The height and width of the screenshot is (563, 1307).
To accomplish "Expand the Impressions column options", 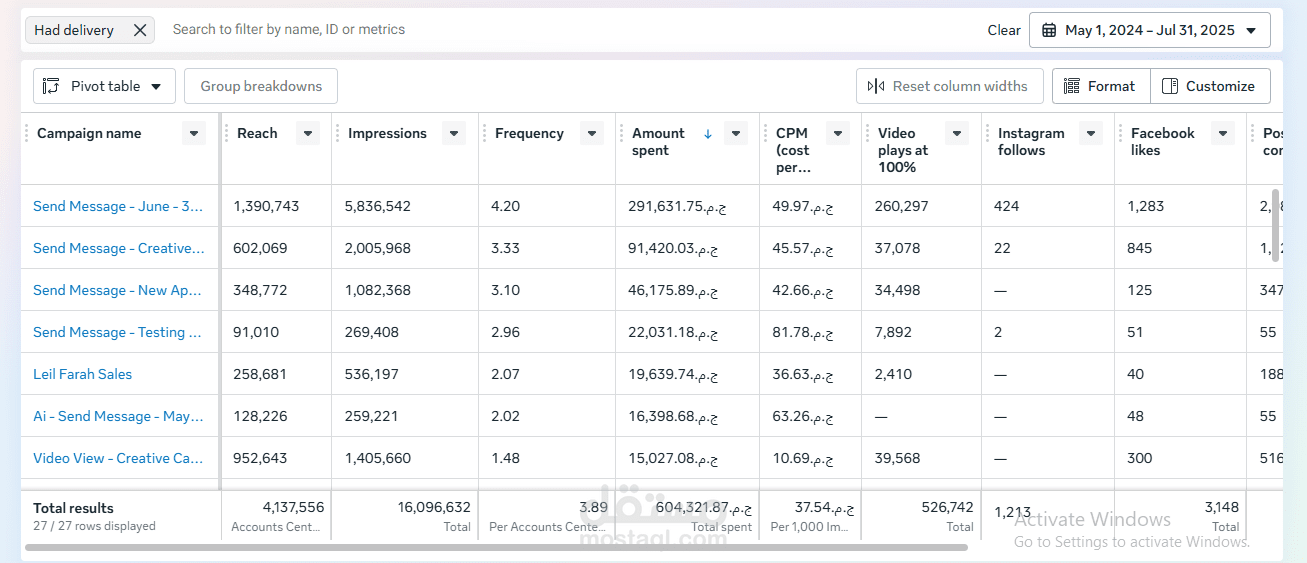I will coord(454,133).
